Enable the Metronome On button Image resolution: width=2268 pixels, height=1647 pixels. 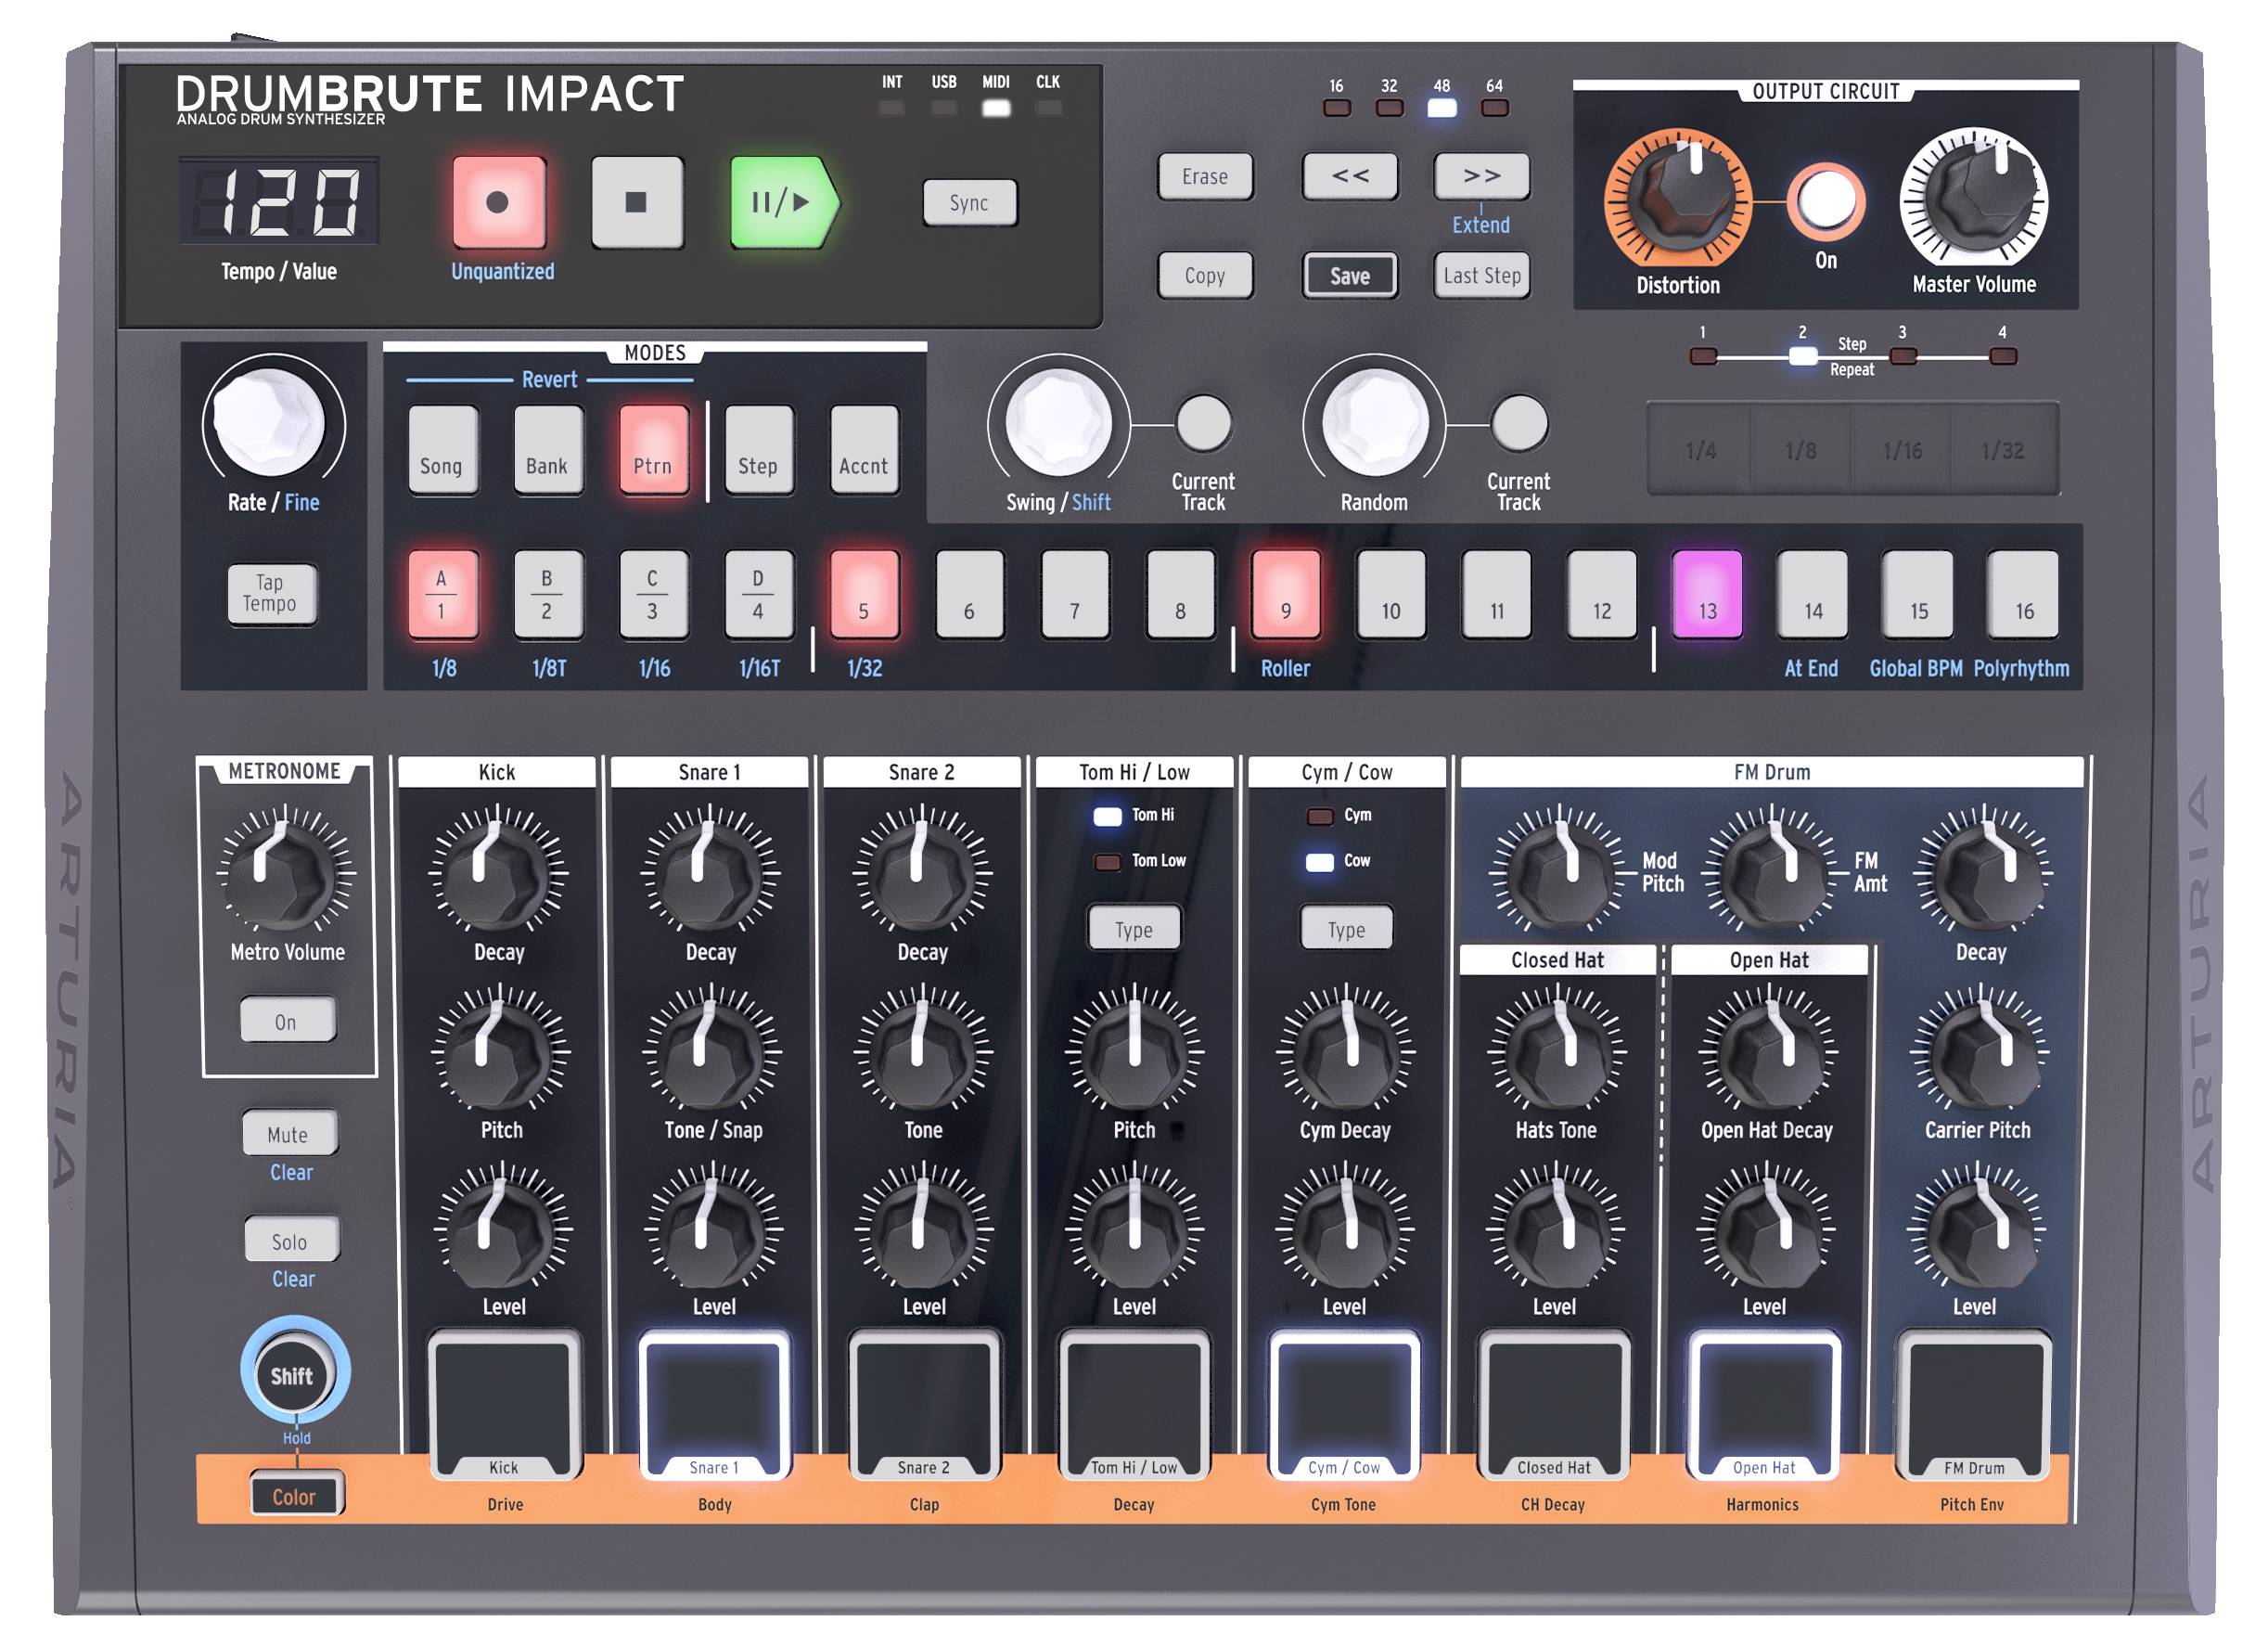pyautogui.click(x=289, y=1021)
